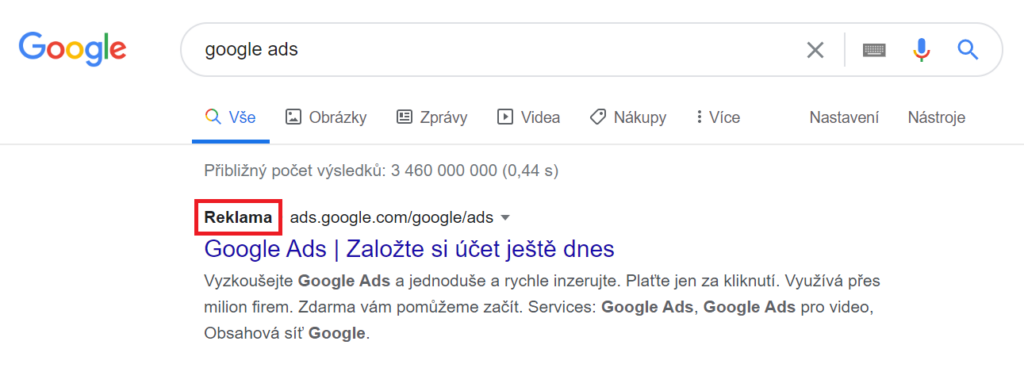Expand the arrow next to ads.google.com URL
The width and height of the screenshot is (1024, 368).
(504, 217)
